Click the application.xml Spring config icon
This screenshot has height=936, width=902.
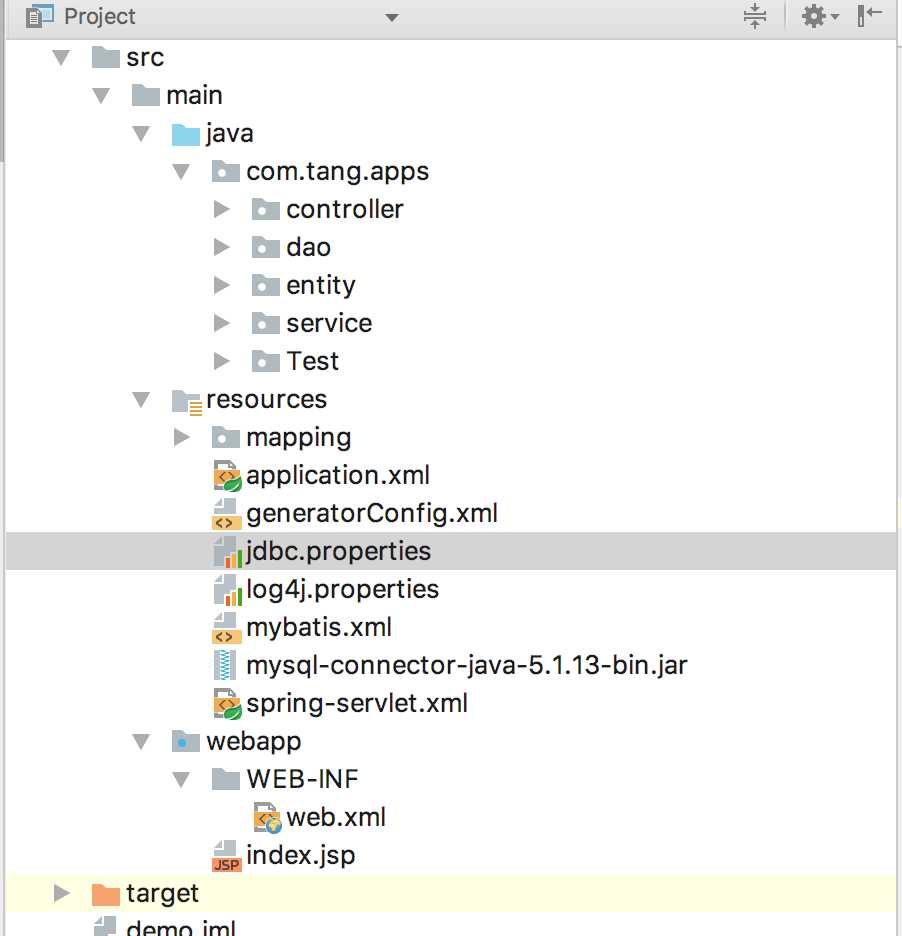coord(227,476)
